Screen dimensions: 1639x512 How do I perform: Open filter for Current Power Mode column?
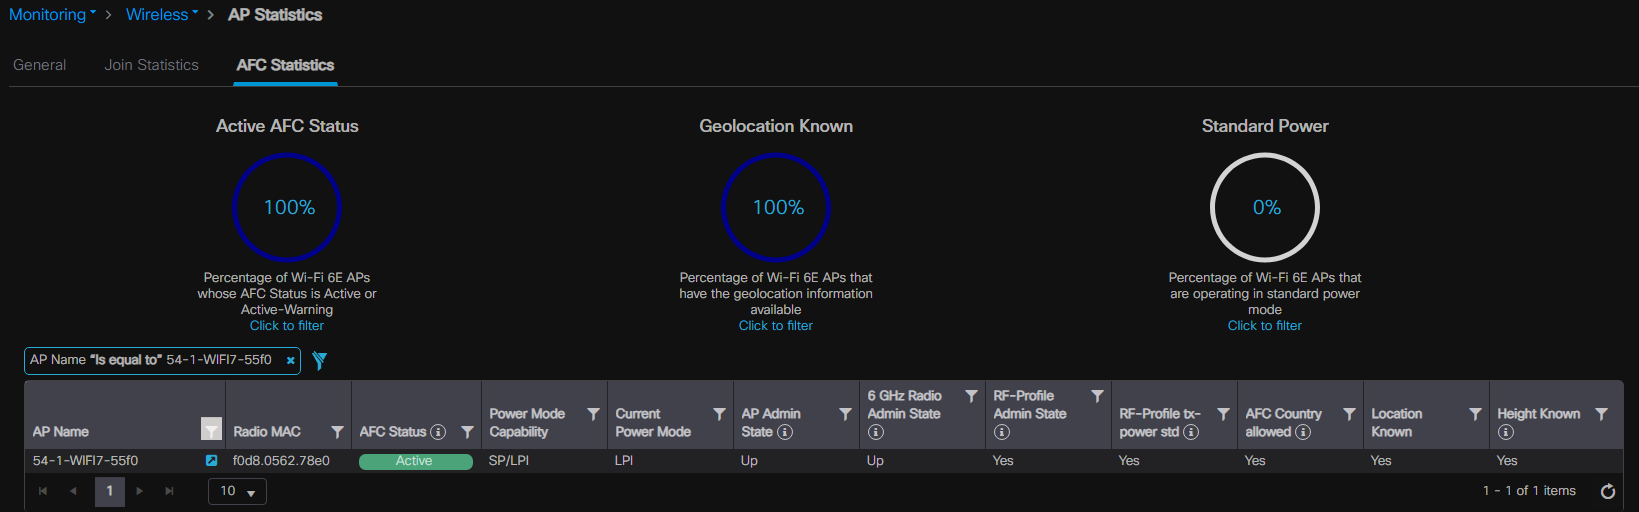click(x=719, y=414)
